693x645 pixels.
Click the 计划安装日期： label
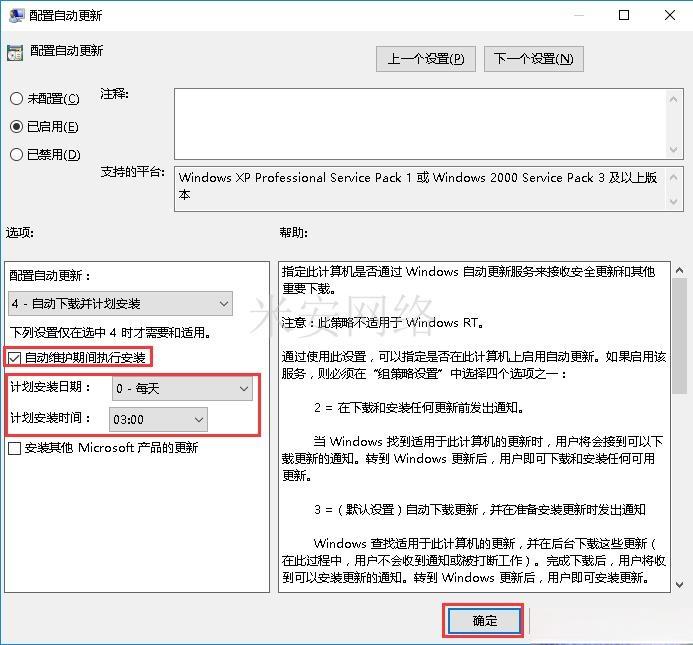tap(51, 387)
